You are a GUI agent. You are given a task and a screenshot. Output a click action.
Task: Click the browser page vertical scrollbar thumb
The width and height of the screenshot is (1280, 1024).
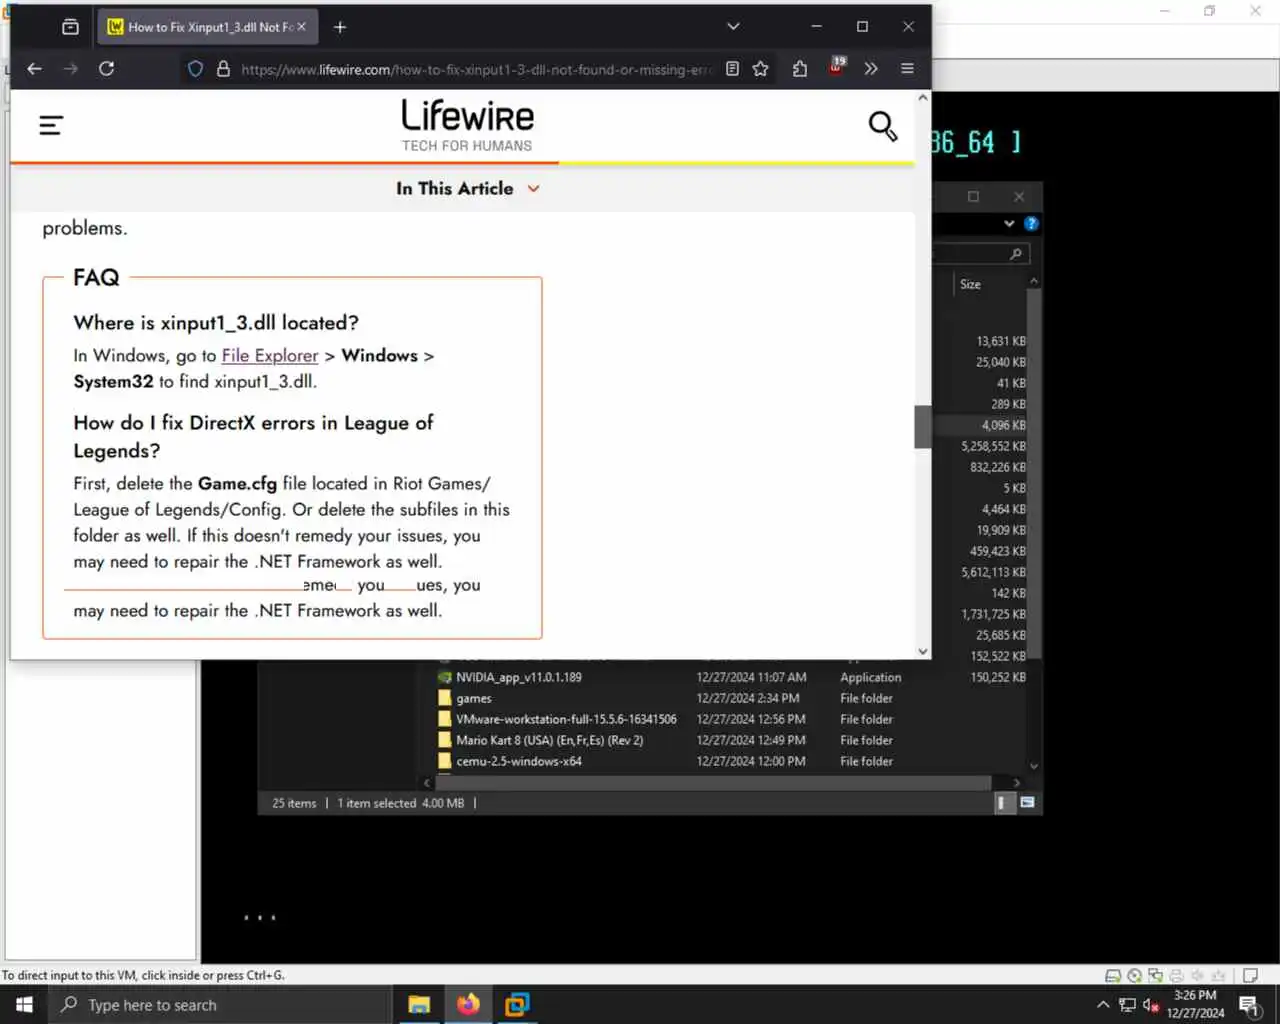coord(922,427)
